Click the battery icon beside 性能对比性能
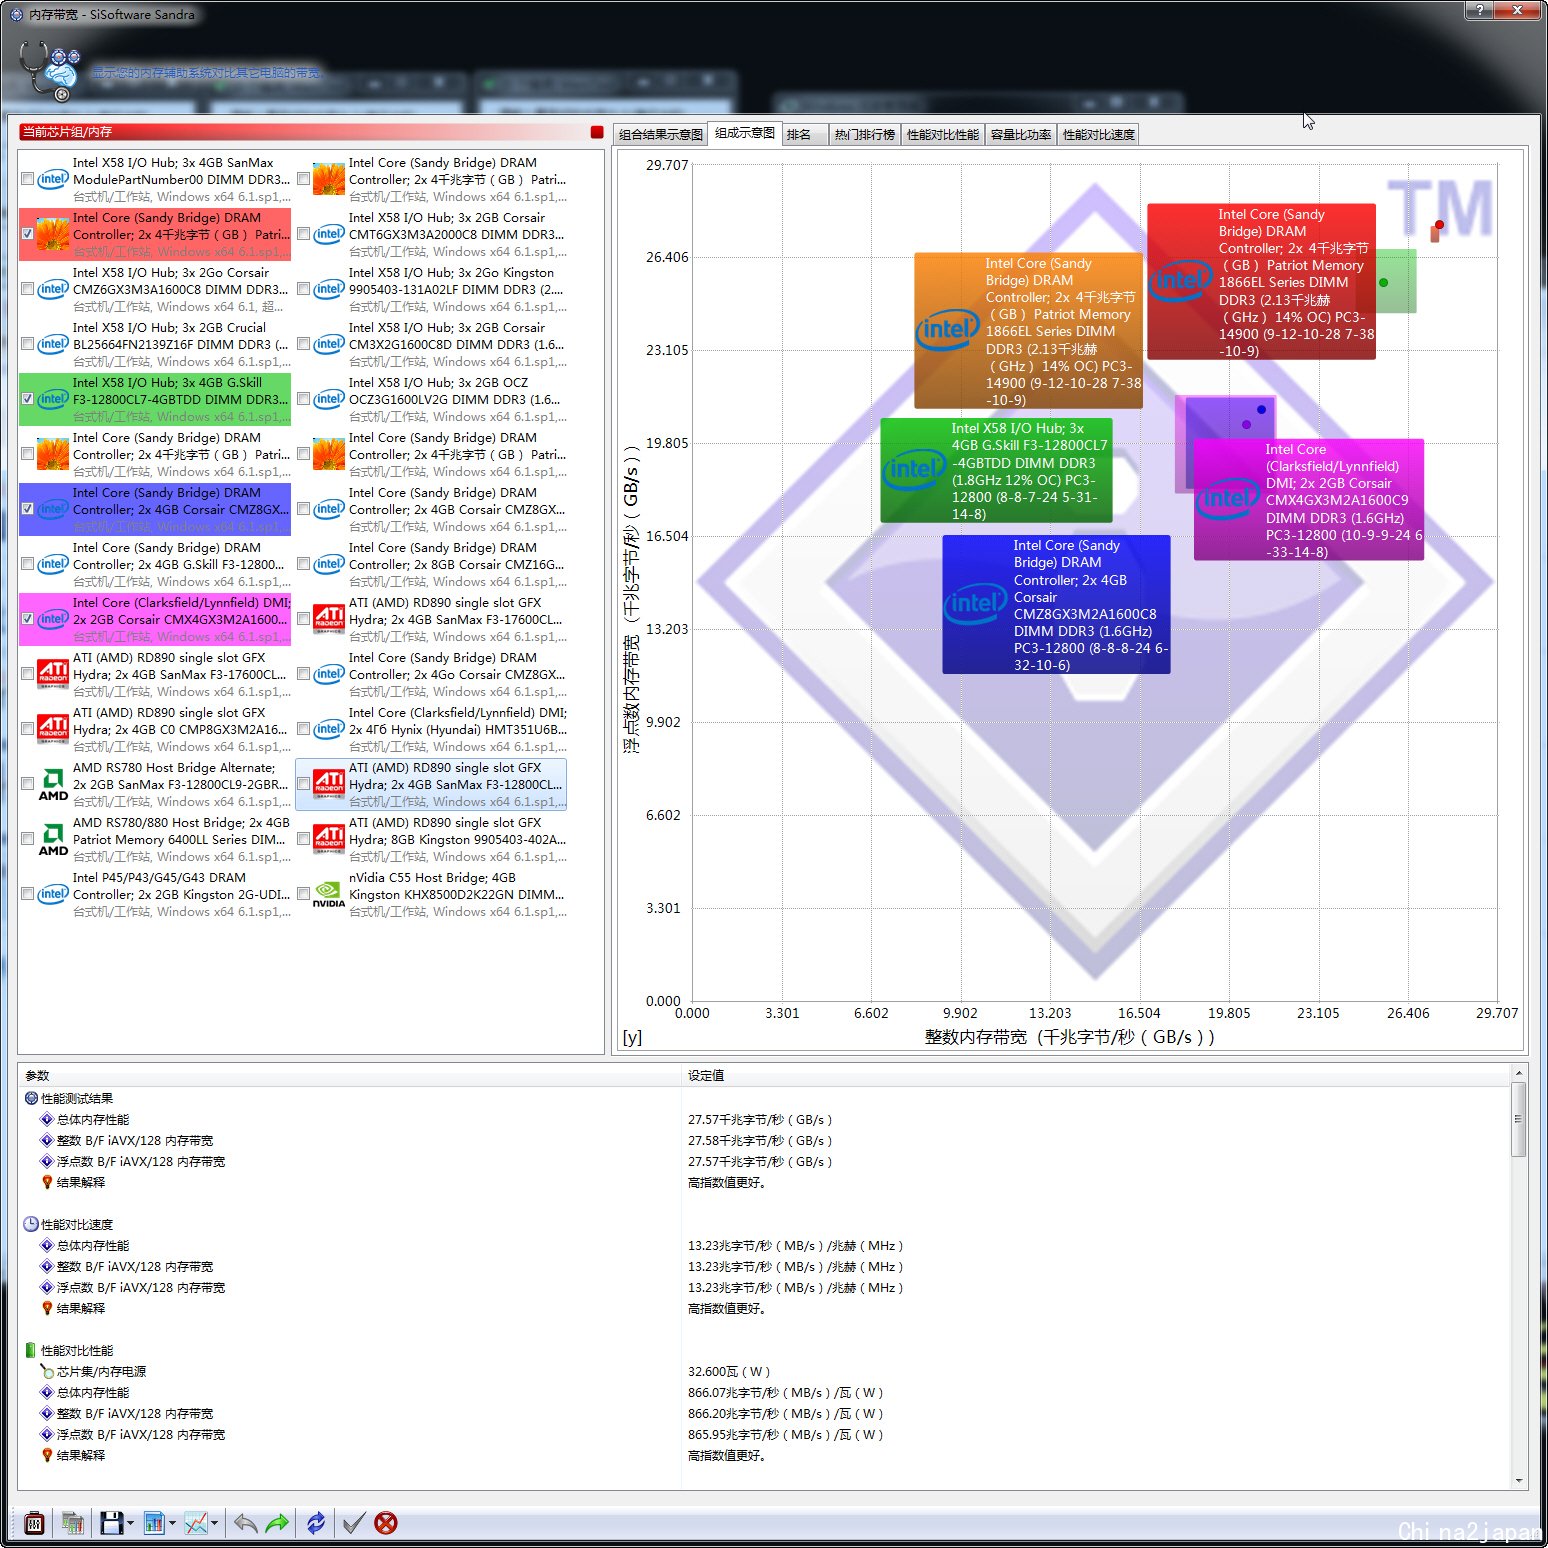Screen dimensions: 1548x1548 point(31,1350)
